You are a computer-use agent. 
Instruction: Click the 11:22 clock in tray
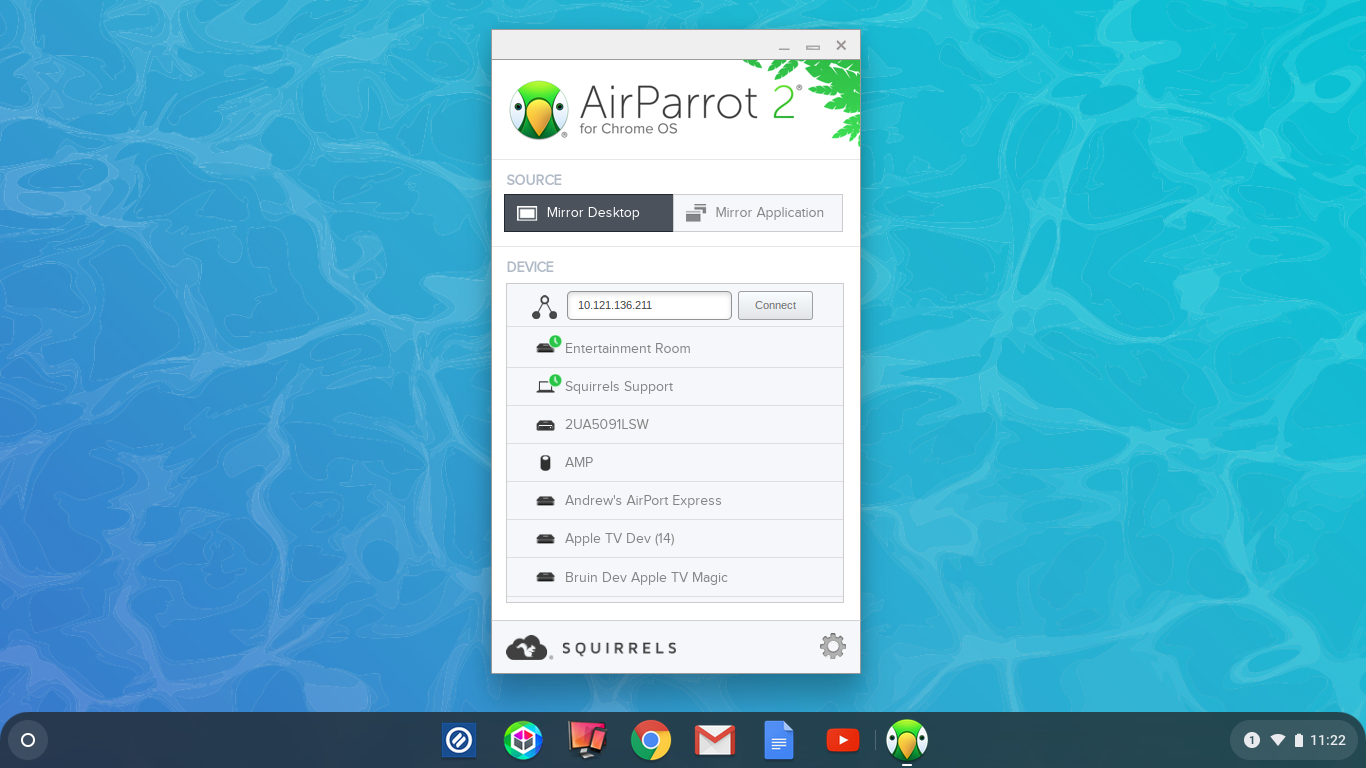coord(1328,740)
